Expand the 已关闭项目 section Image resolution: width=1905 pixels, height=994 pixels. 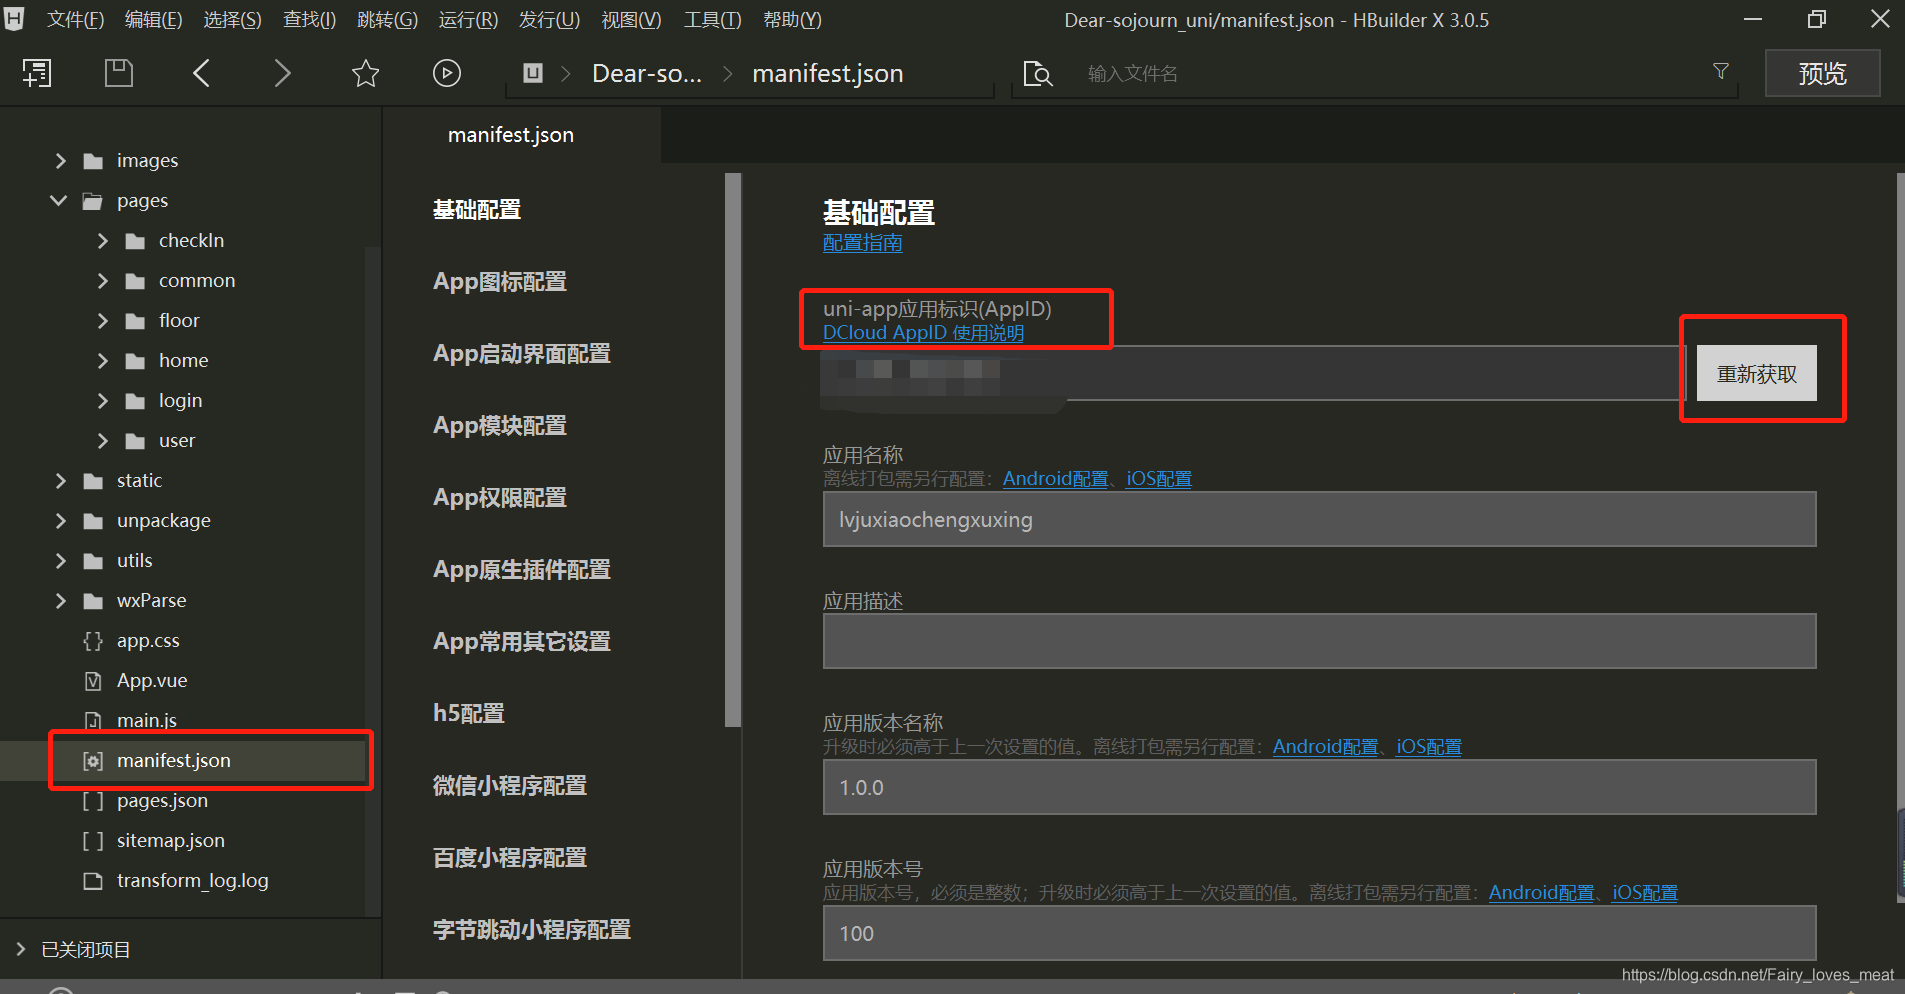coord(20,948)
